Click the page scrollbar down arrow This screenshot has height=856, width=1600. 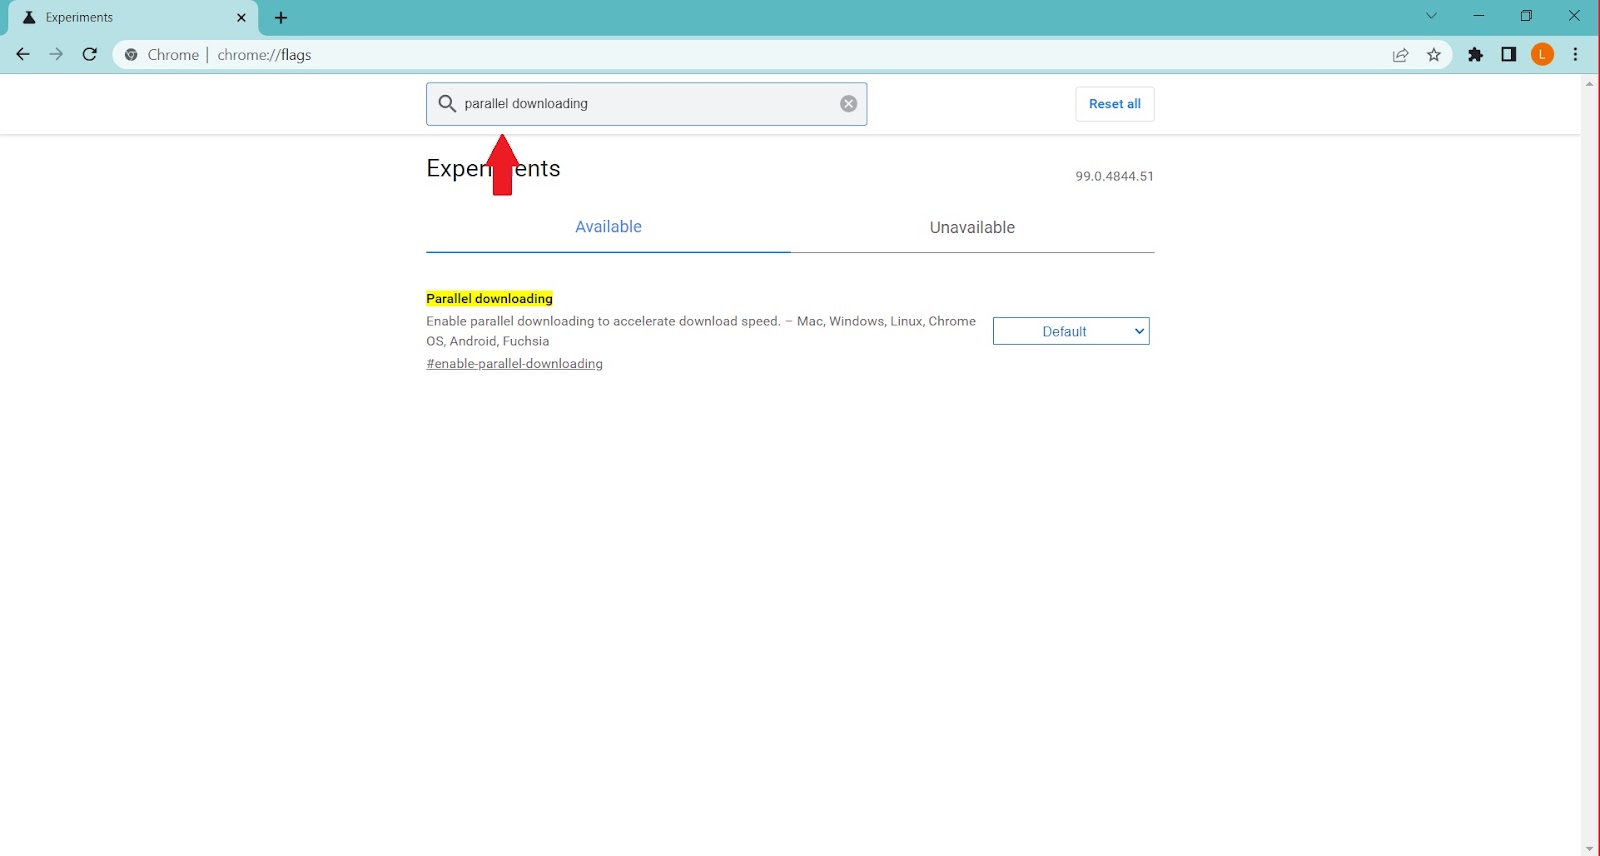pos(1590,849)
